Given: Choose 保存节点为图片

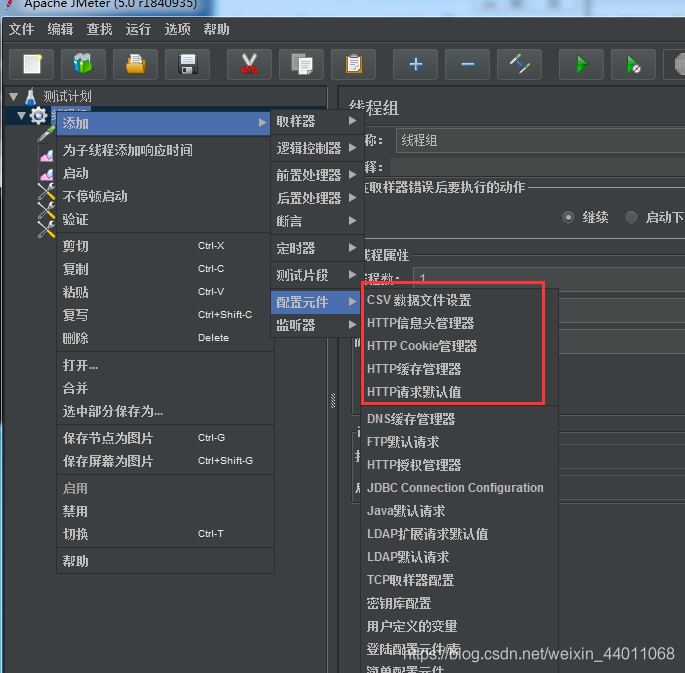Looking at the screenshot, I should click(x=165, y=438).
